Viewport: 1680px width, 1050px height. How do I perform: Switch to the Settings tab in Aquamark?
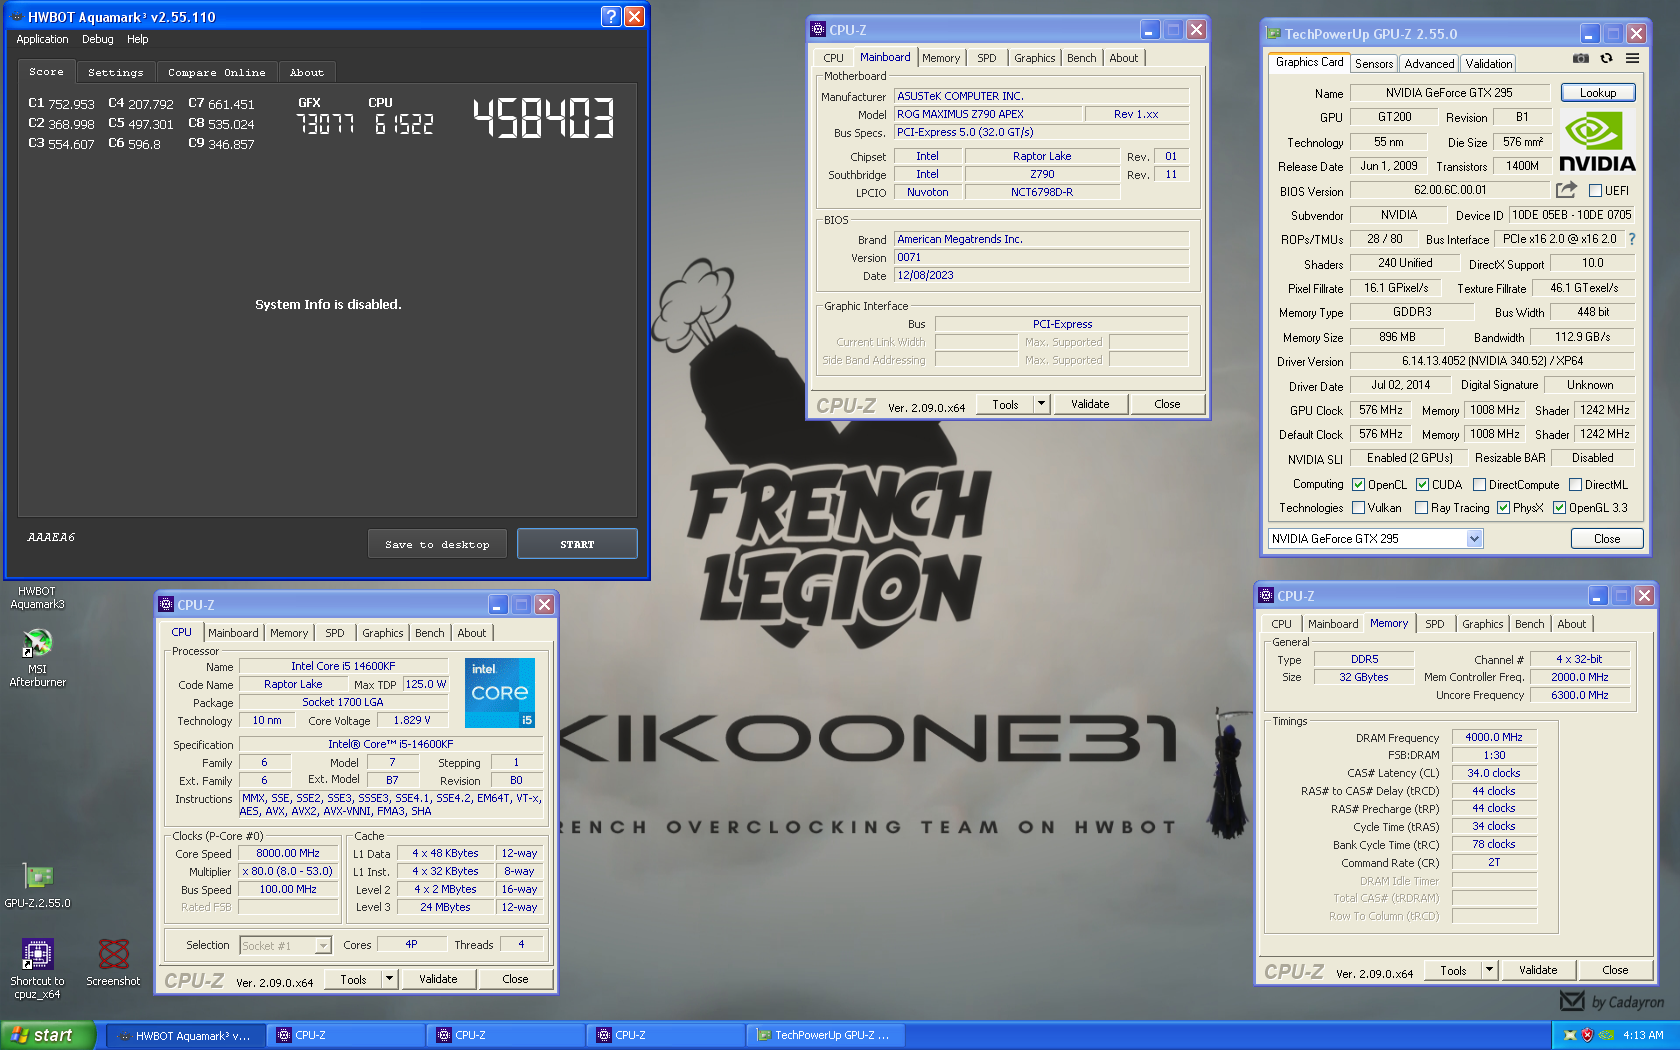[x=115, y=72]
